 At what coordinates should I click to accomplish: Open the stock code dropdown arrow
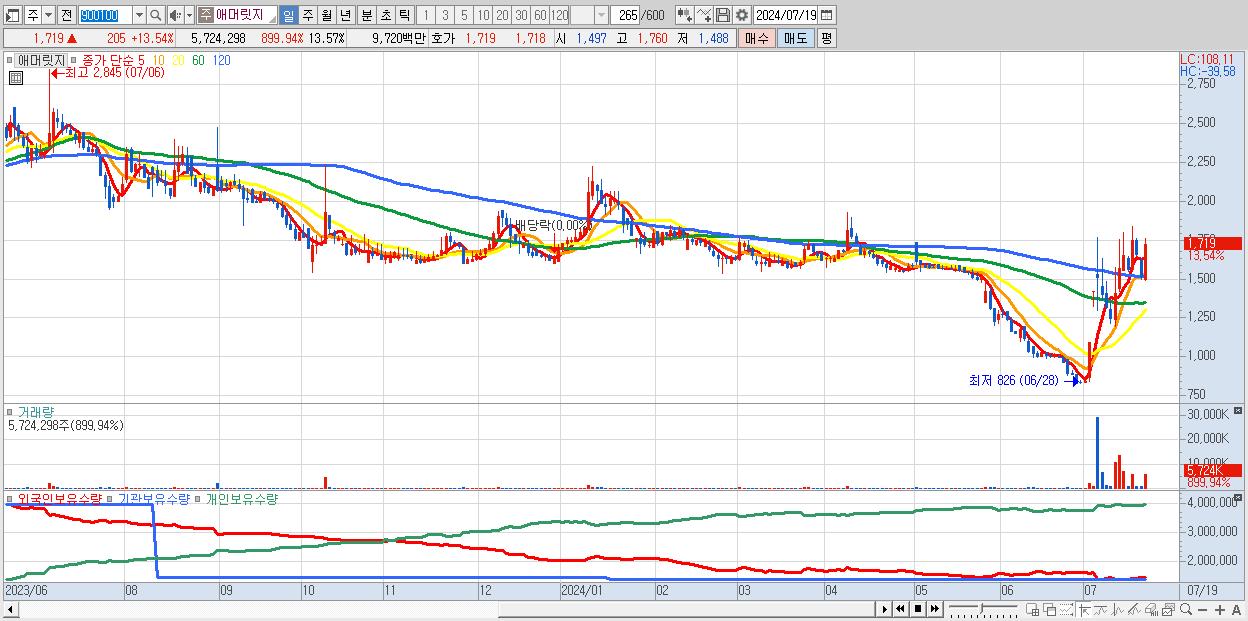point(139,15)
